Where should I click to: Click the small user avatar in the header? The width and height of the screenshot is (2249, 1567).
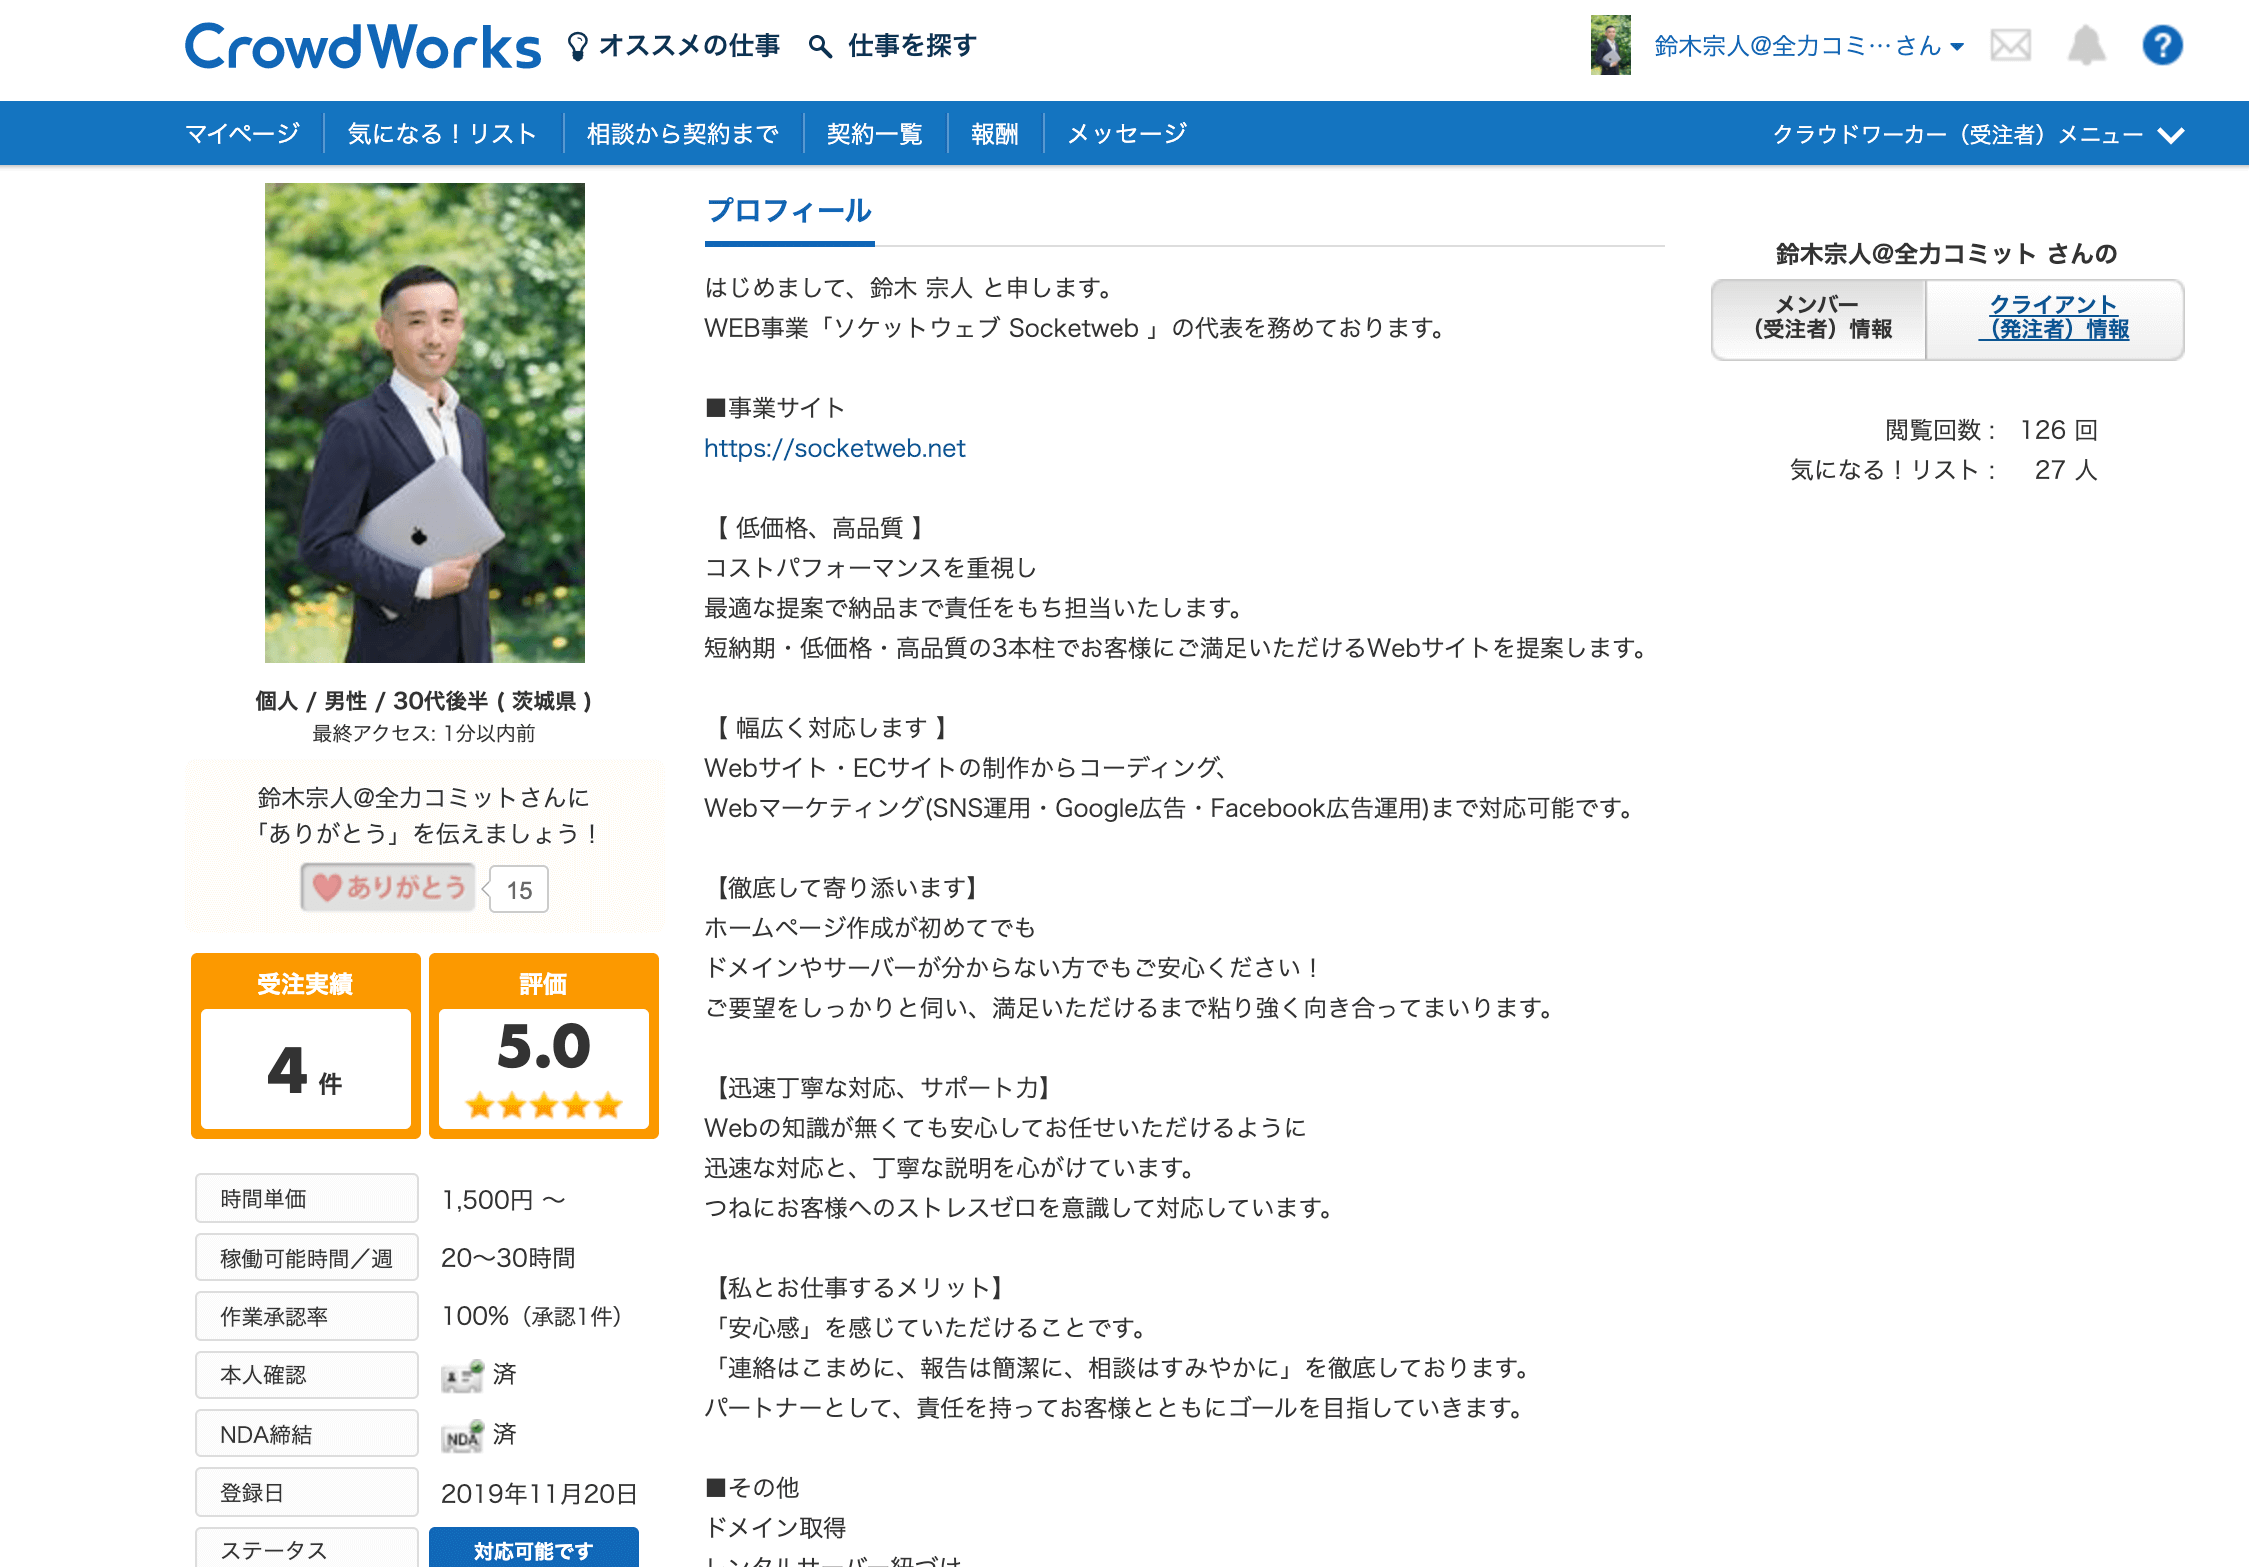[x=1611, y=45]
